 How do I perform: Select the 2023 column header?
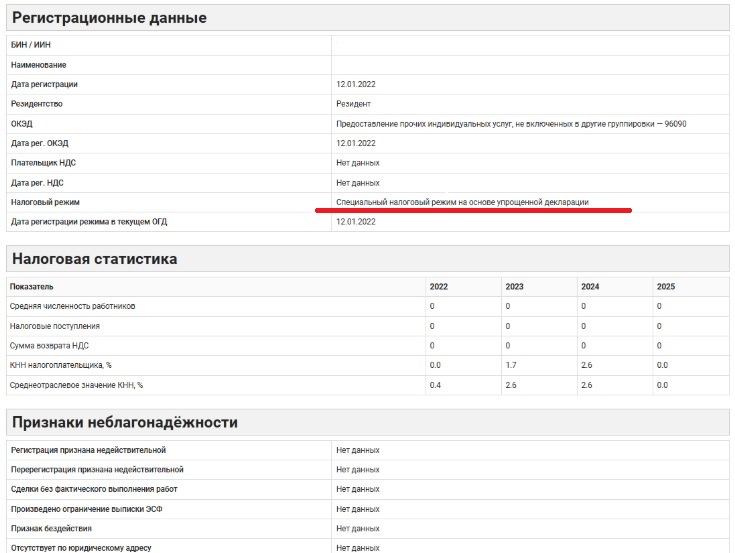coord(514,286)
